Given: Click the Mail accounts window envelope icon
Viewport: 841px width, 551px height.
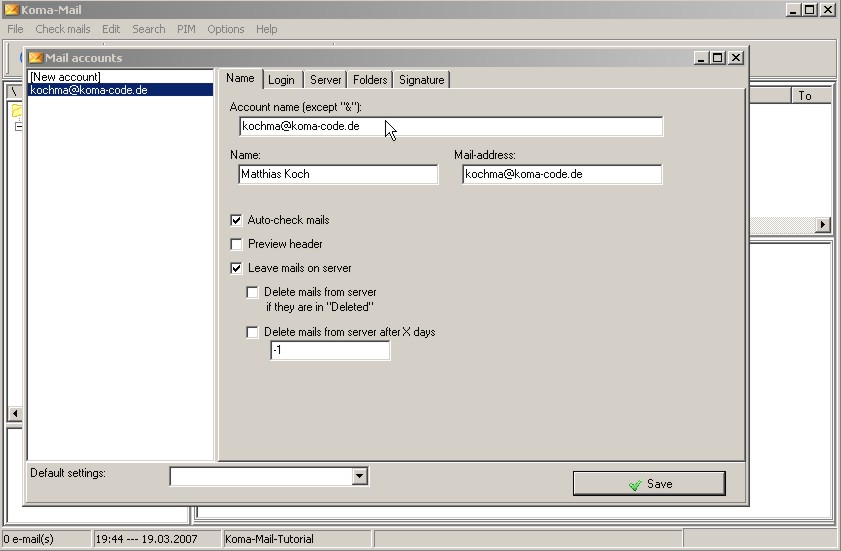Looking at the screenshot, I should pos(35,57).
